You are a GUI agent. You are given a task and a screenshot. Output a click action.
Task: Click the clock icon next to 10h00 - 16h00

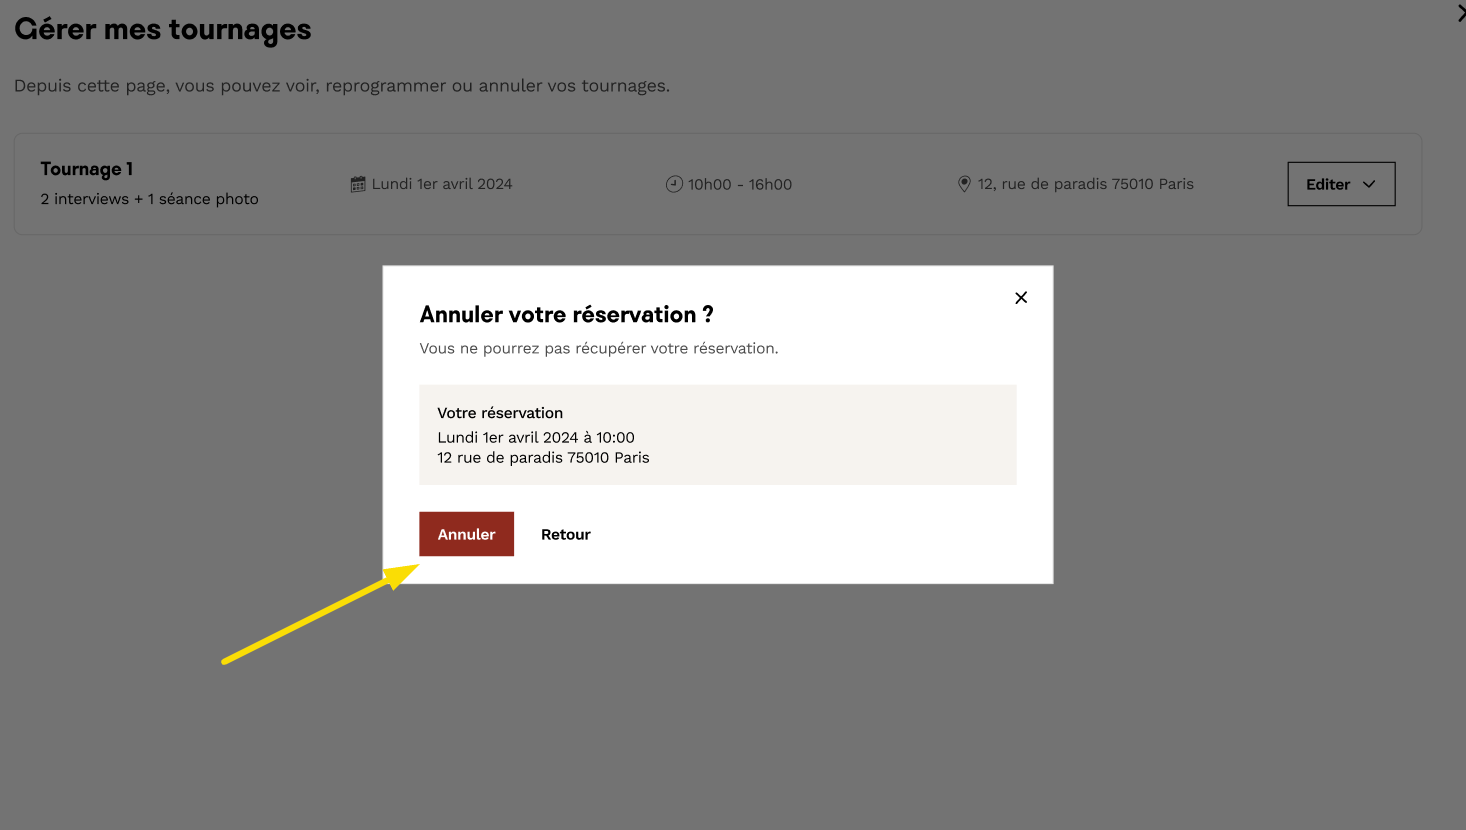pos(674,184)
